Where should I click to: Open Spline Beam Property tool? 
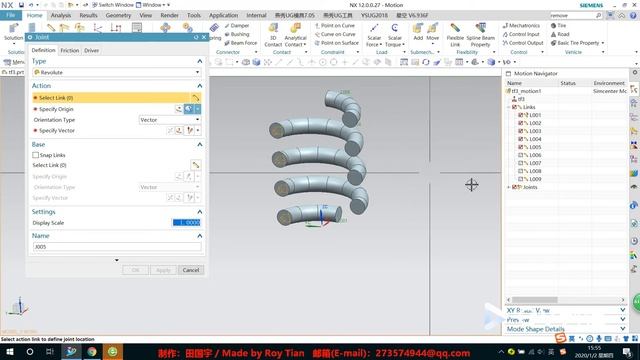tap(480, 35)
